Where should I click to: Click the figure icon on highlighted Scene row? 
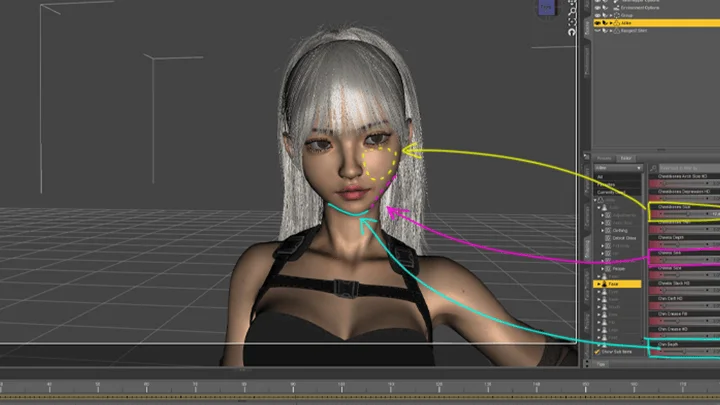point(617,23)
